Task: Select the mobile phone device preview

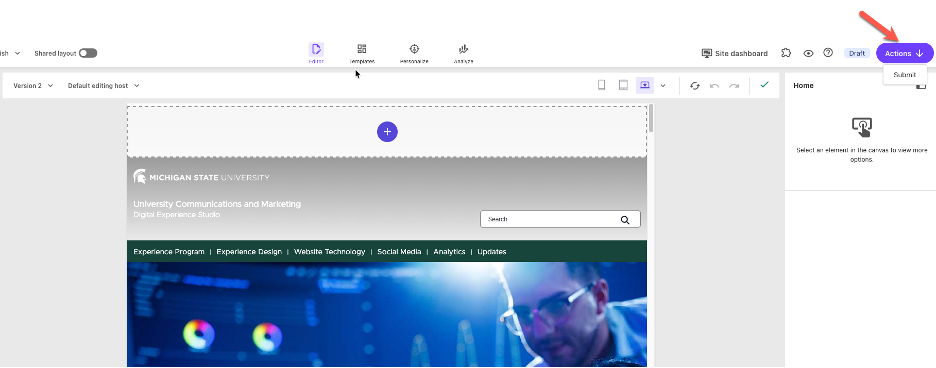Action: pos(602,85)
